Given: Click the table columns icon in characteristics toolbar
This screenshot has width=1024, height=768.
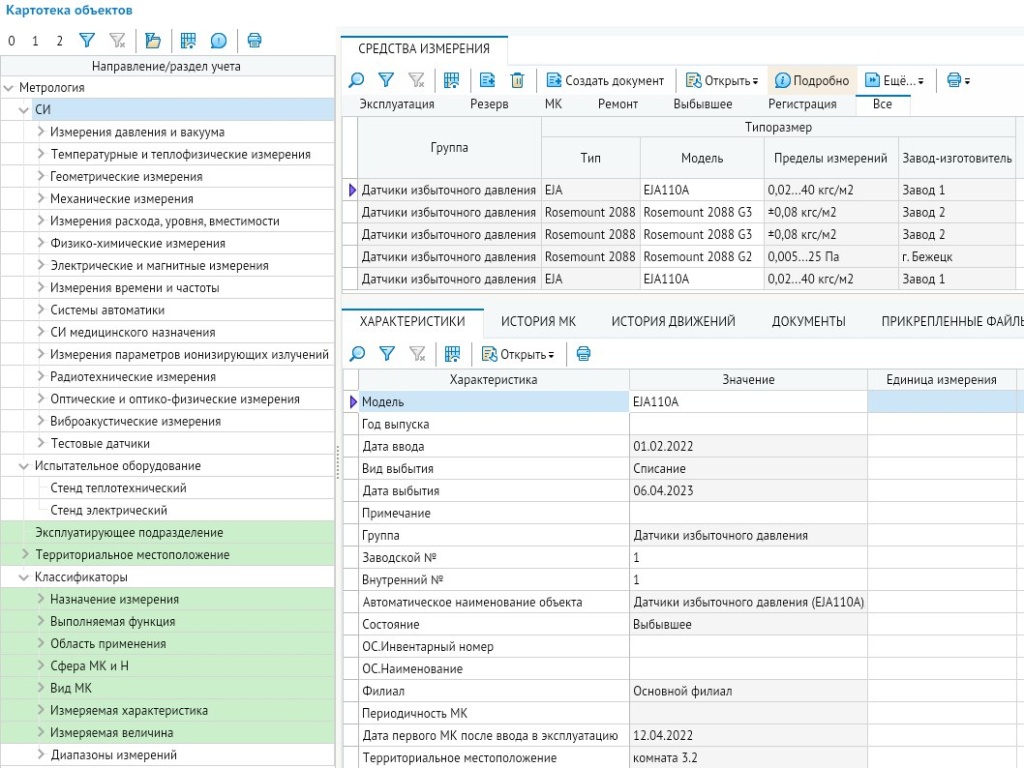Looking at the screenshot, I should 452,354.
